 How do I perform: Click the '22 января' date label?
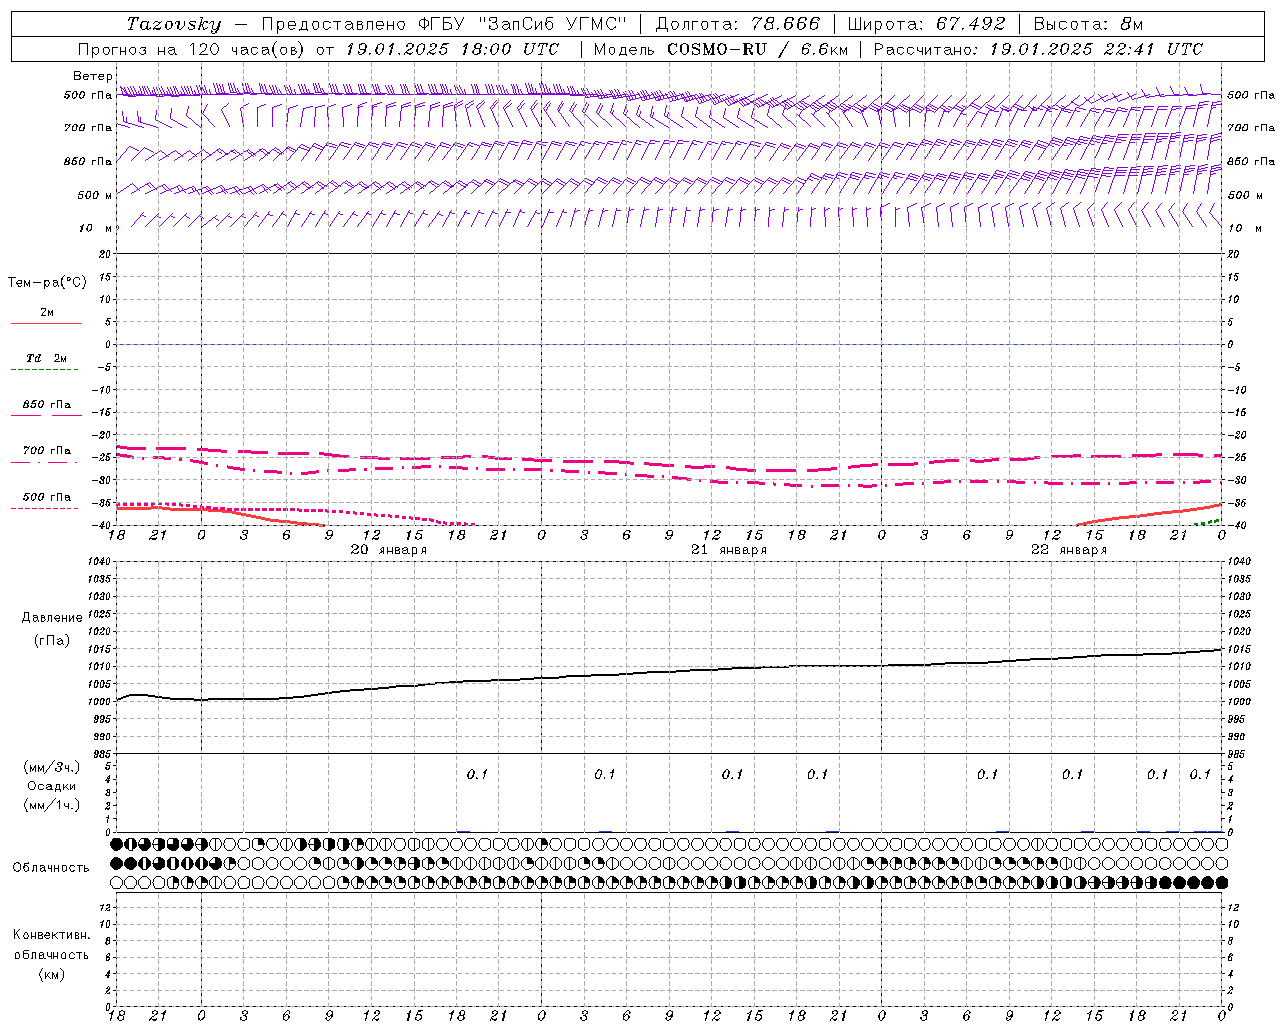click(1069, 550)
